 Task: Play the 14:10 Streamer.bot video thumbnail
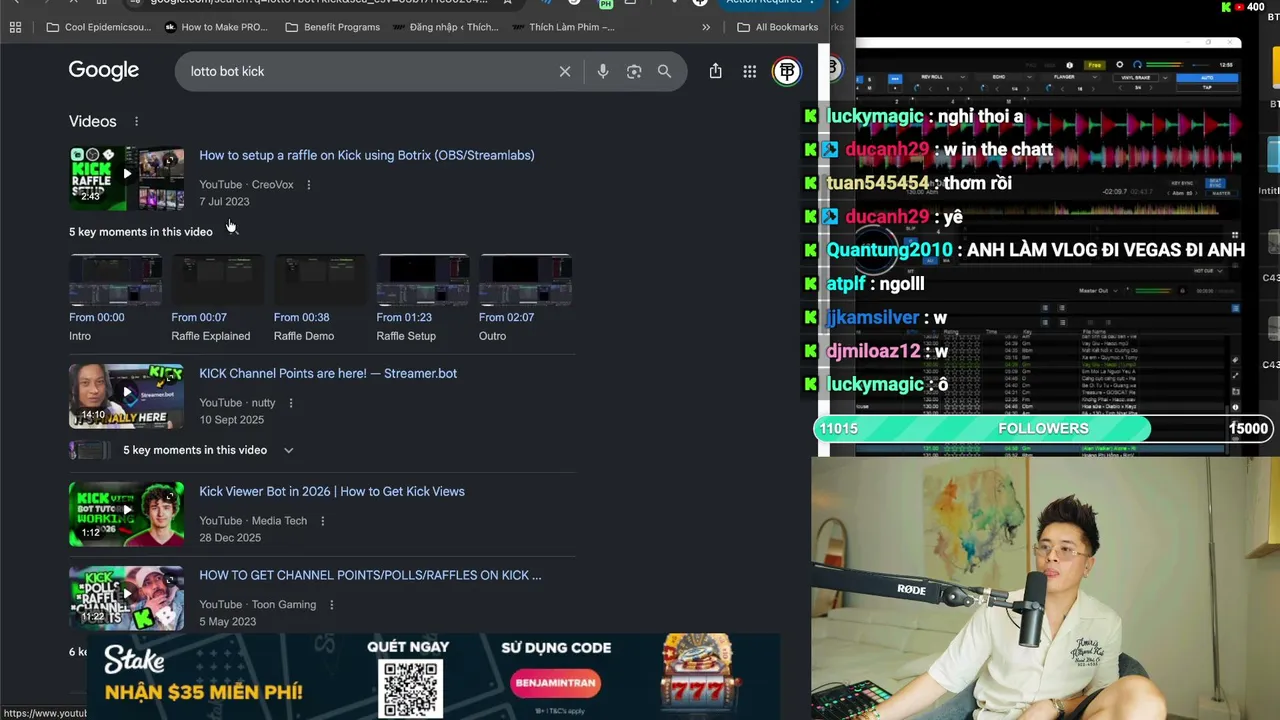126,396
